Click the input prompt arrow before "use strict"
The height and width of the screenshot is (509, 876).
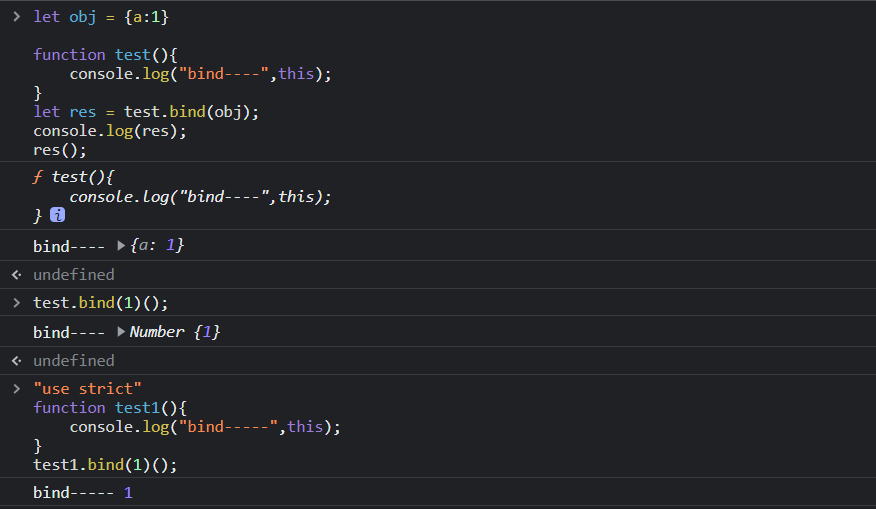(17, 388)
